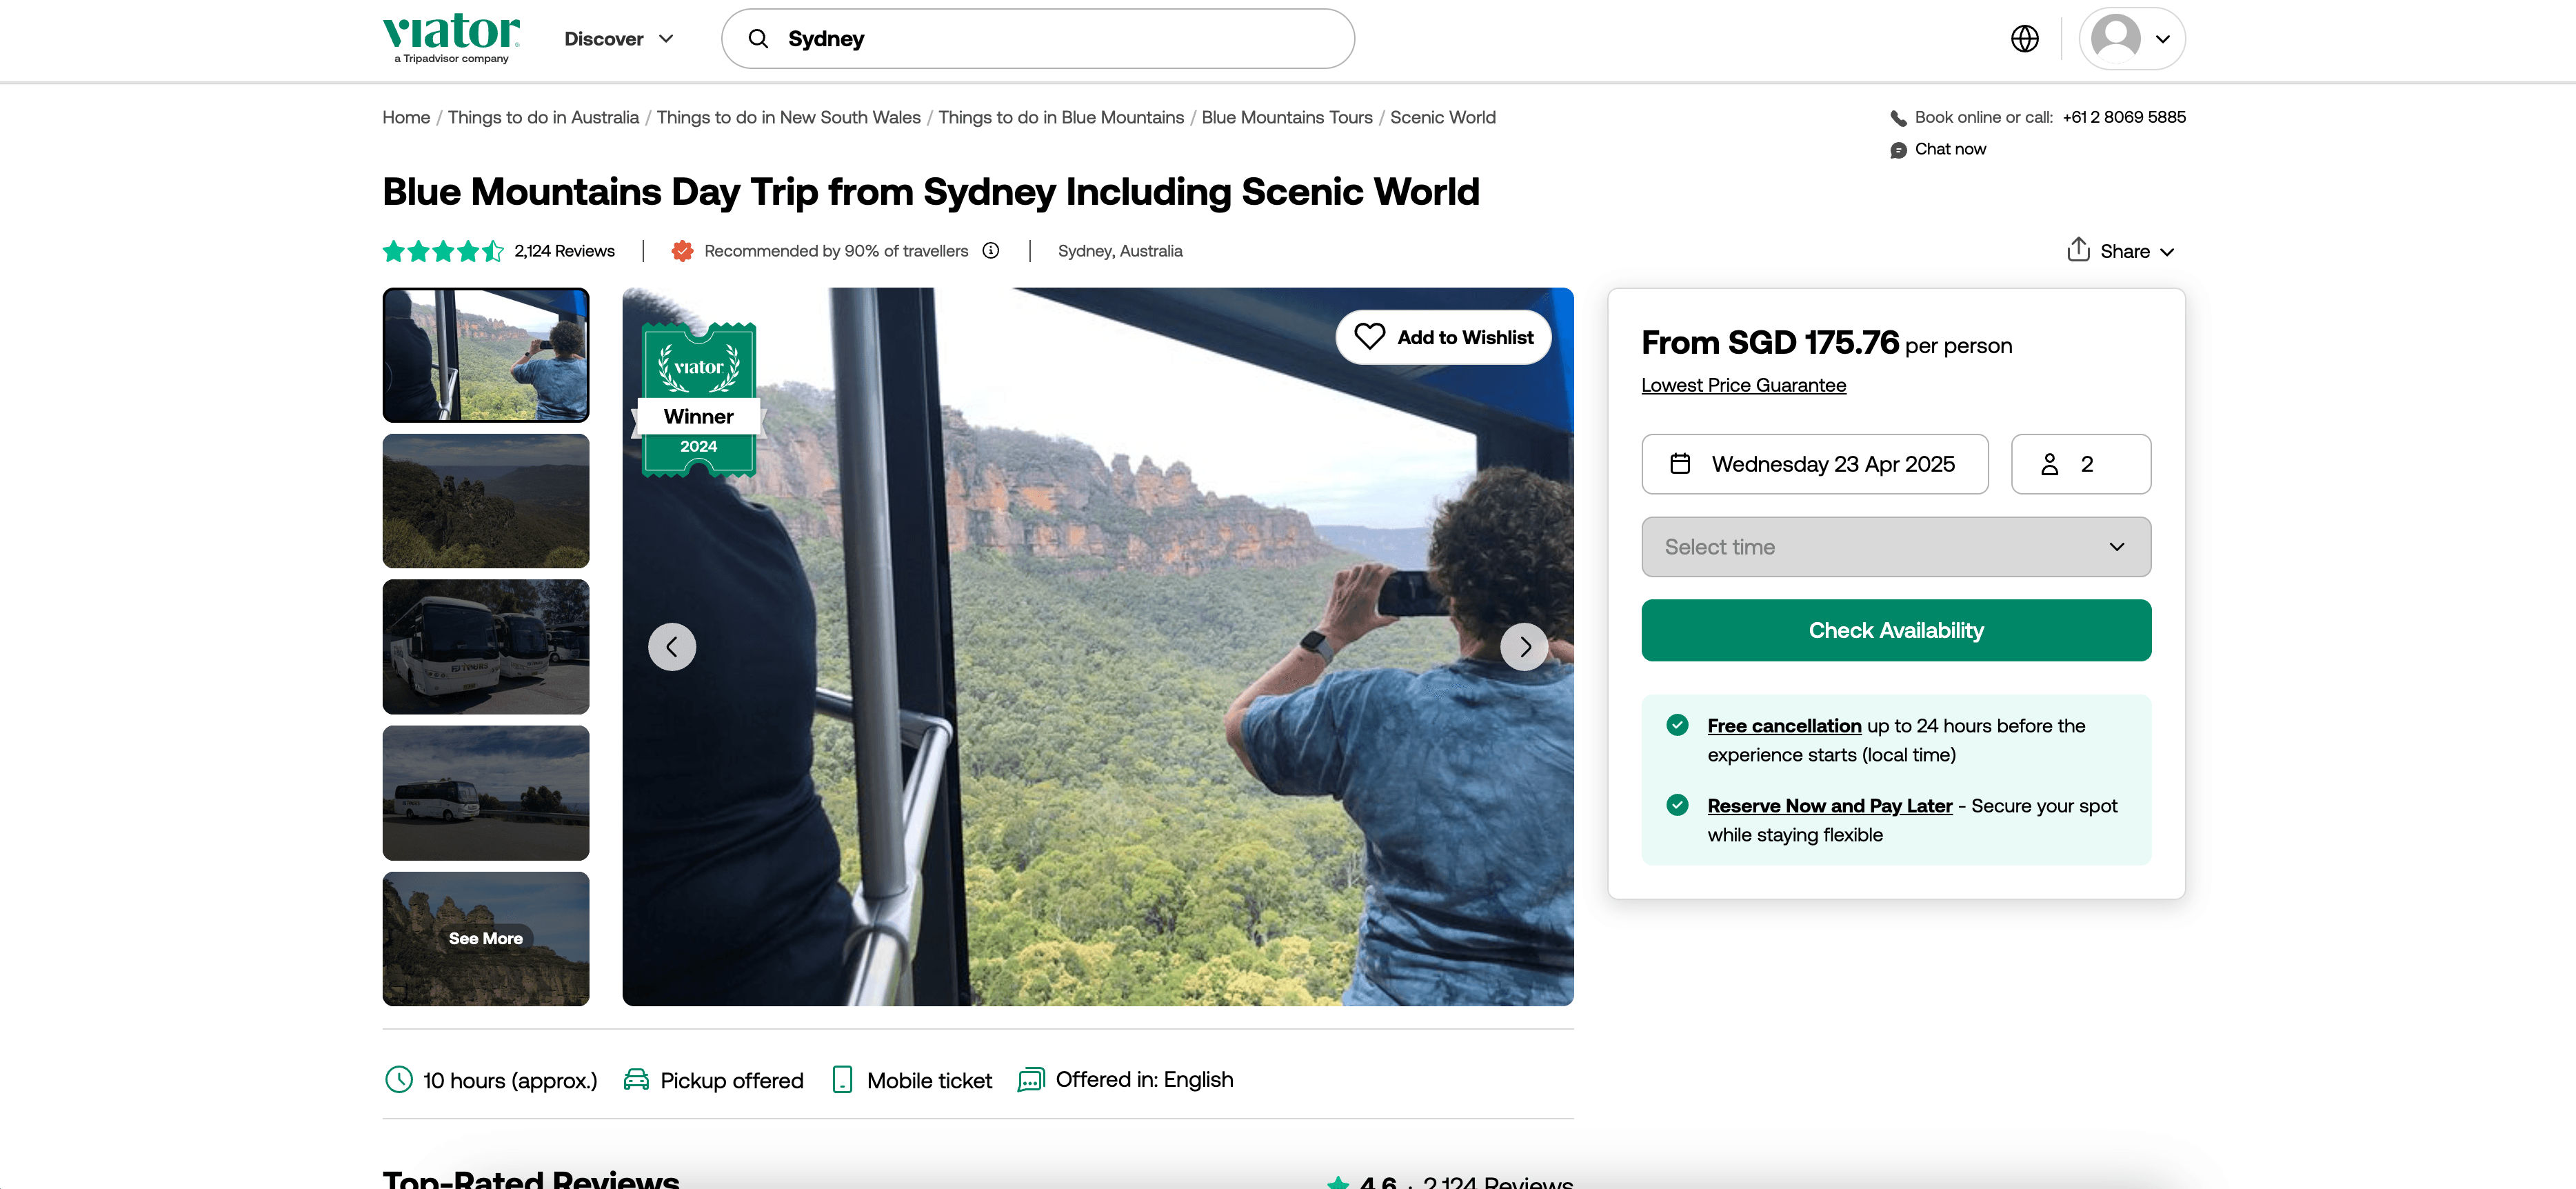2576x1189 pixels.
Task: Go to Things to do in Australia
Action: (x=543, y=117)
